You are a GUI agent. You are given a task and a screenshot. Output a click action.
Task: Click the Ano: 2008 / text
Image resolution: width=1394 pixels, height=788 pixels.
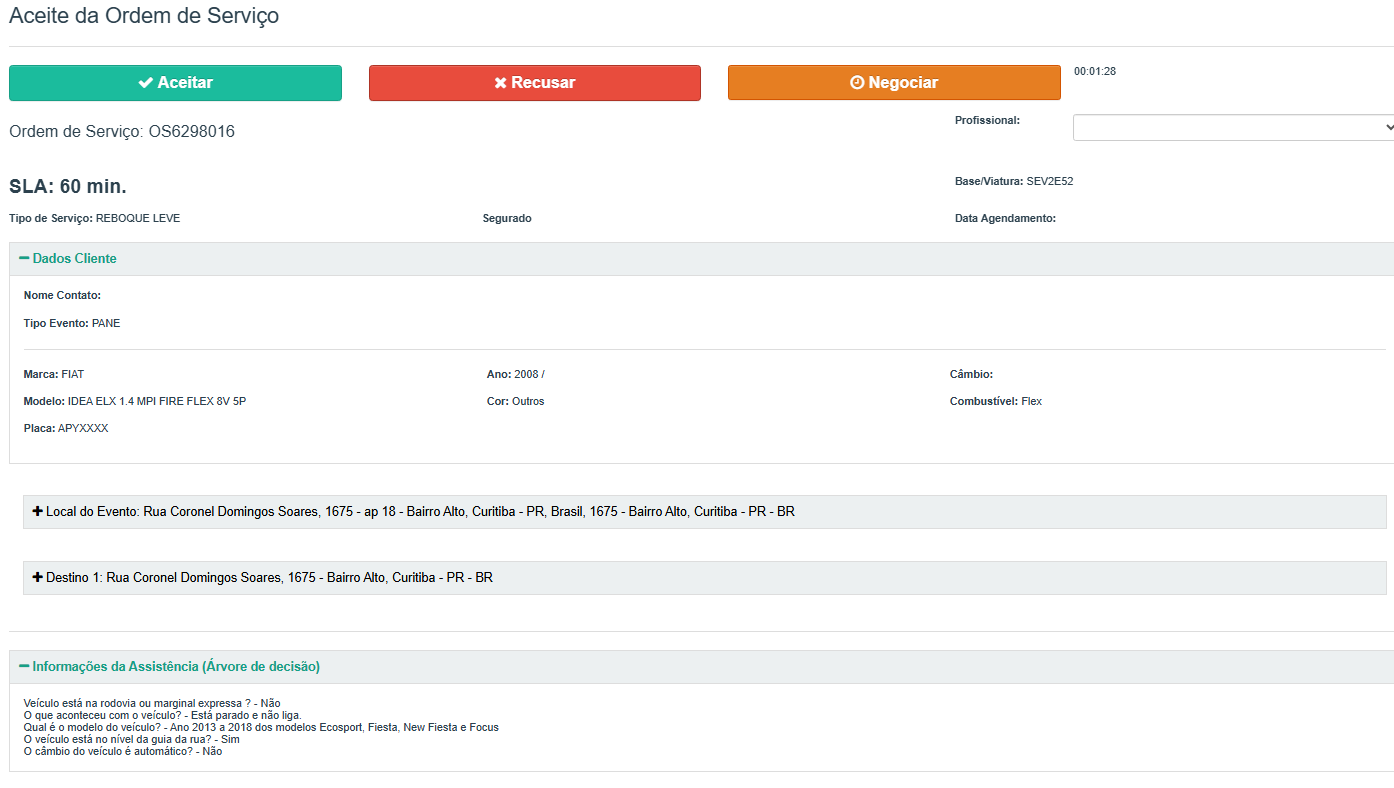pyautogui.click(x=516, y=374)
